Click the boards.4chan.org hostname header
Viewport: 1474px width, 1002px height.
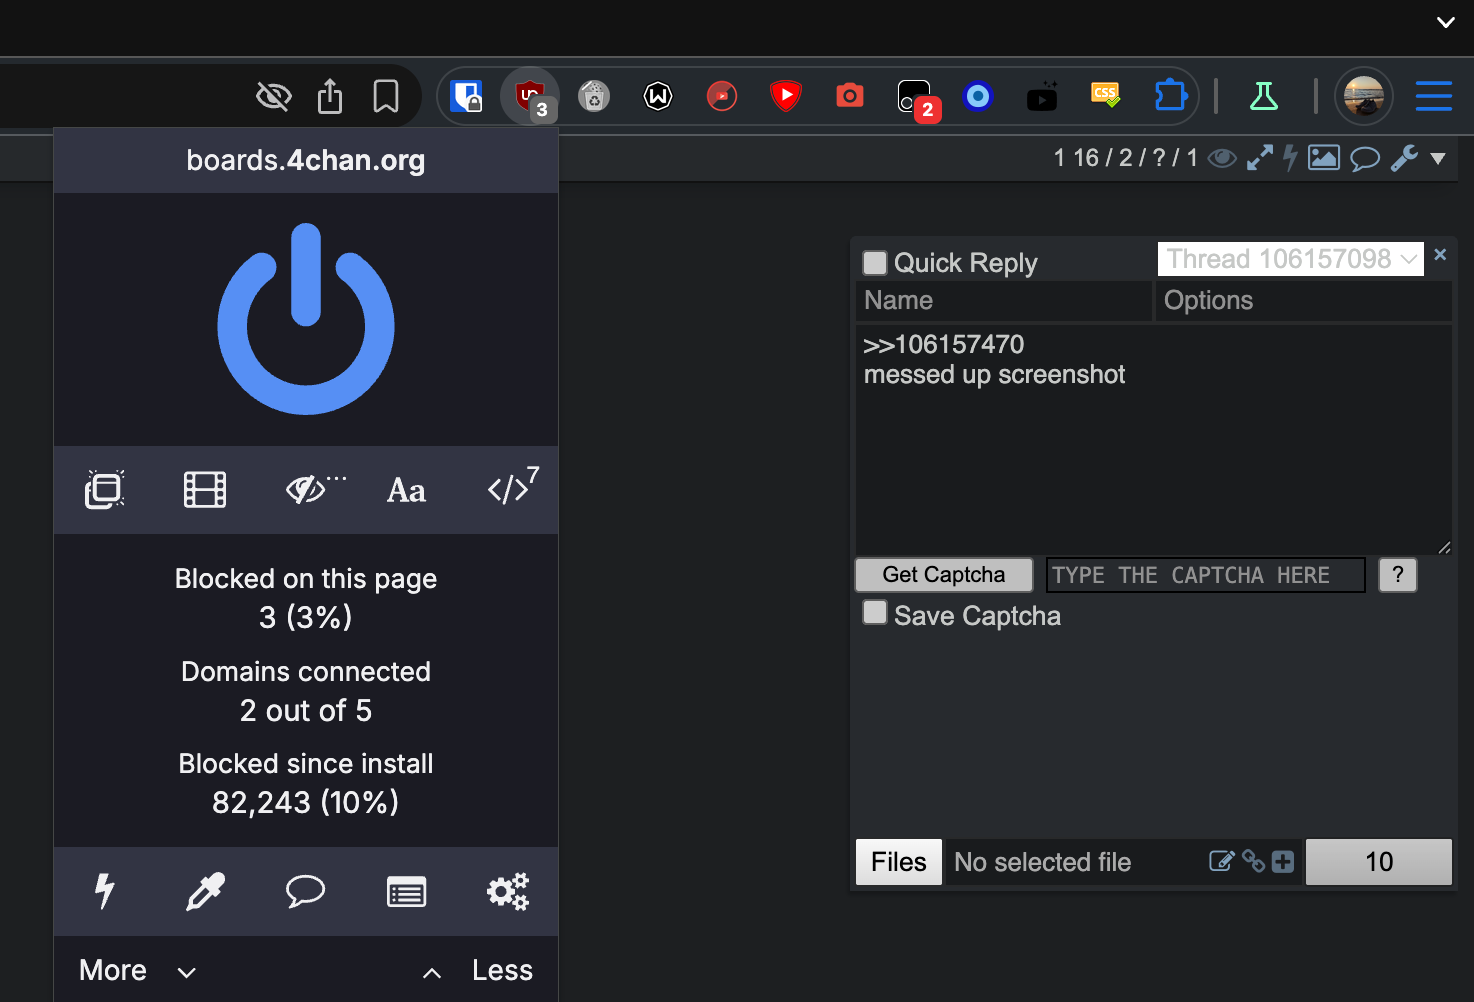pyautogui.click(x=306, y=160)
